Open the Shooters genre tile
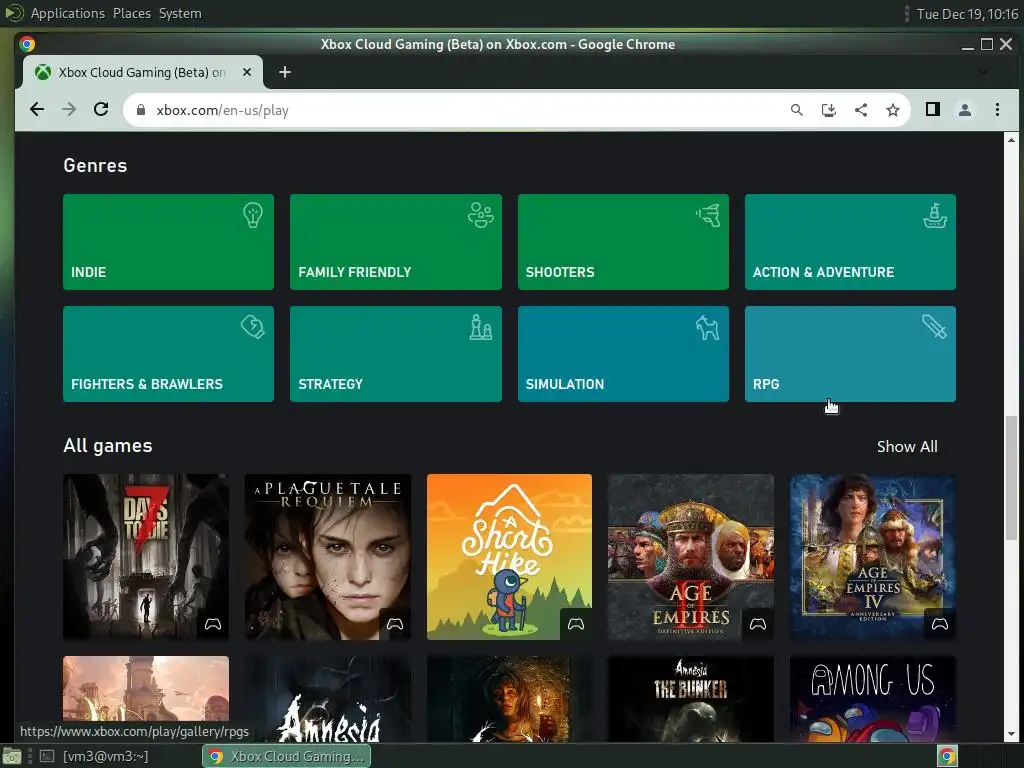The image size is (1024, 768). [623, 242]
